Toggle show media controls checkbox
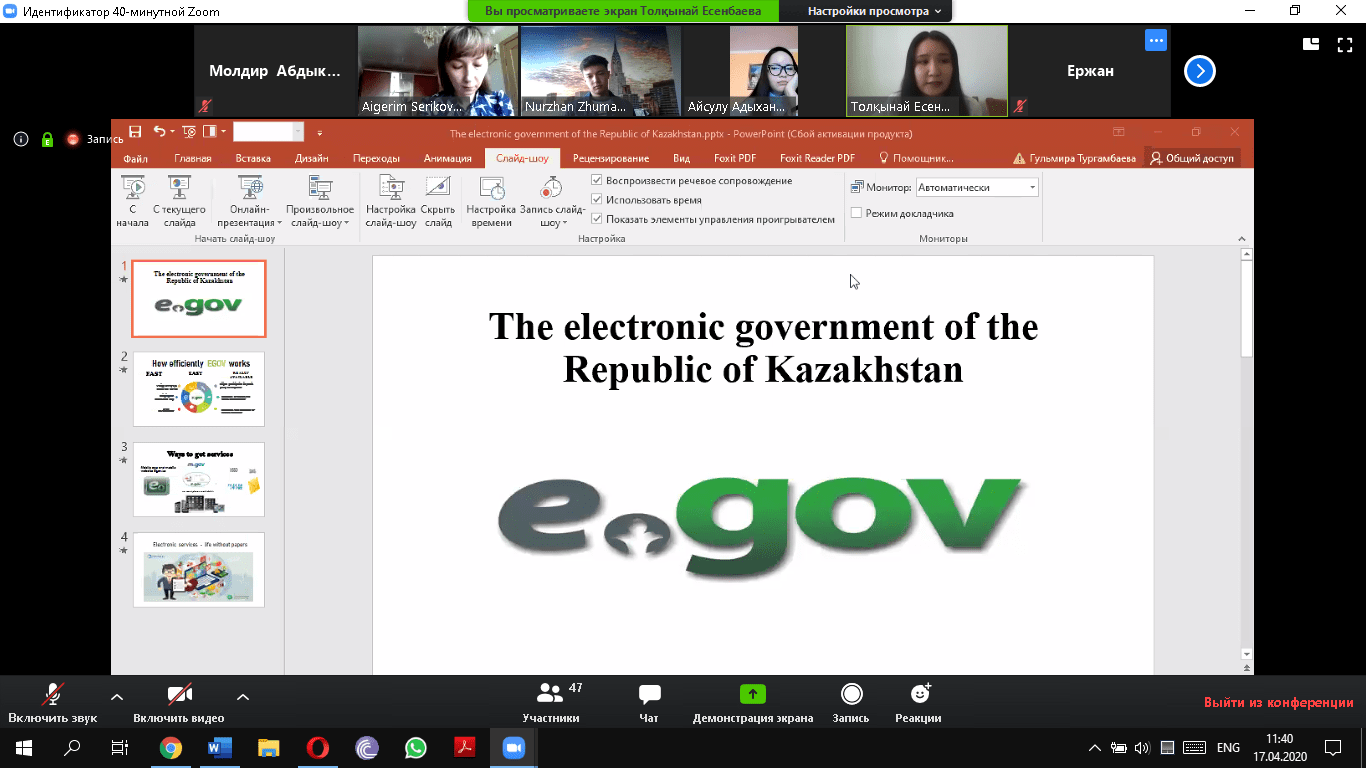The image size is (1366, 768). (597, 219)
